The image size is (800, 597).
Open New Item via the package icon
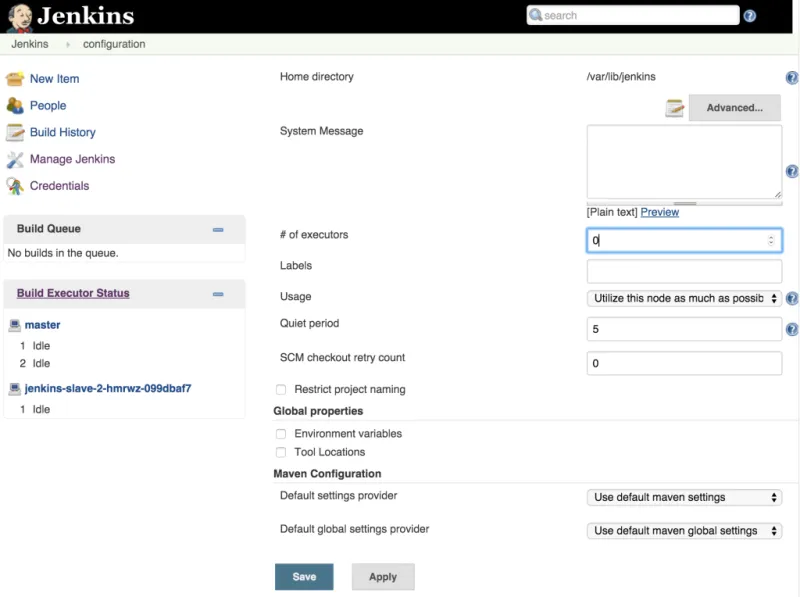tap(16, 79)
